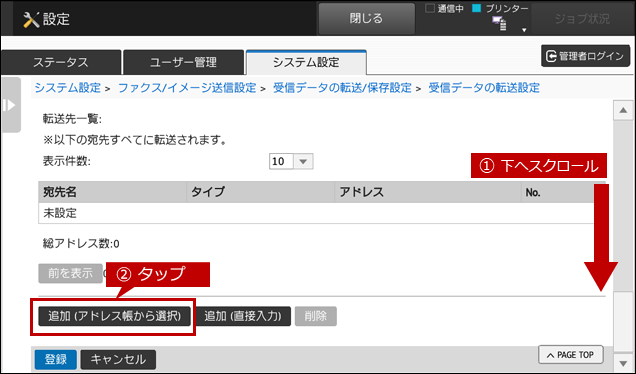The height and width of the screenshot is (374, 636).
Task: Expand the left side panel arrow
Action: pyautogui.click(x=11, y=105)
